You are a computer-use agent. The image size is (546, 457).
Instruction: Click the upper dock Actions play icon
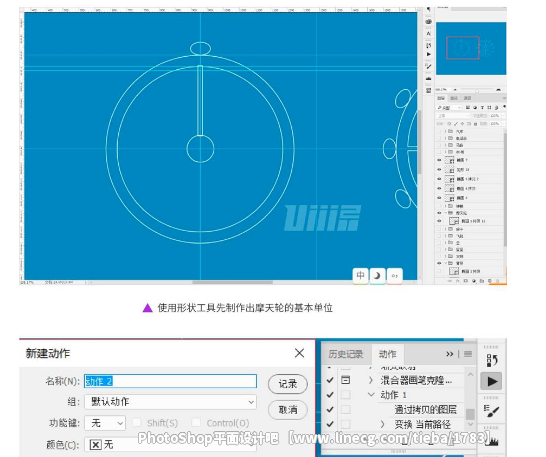(429, 54)
